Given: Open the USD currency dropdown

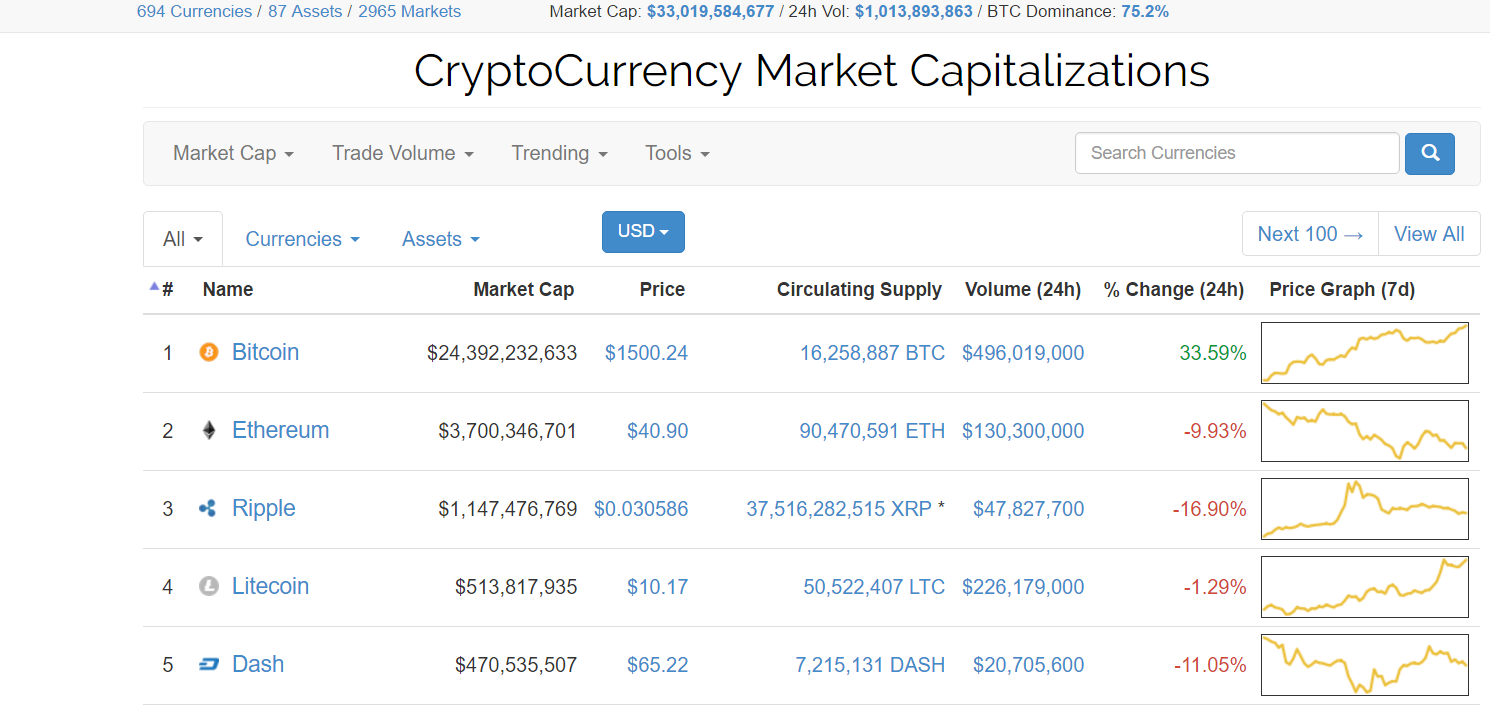Looking at the screenshot, I should pos(643,231).
